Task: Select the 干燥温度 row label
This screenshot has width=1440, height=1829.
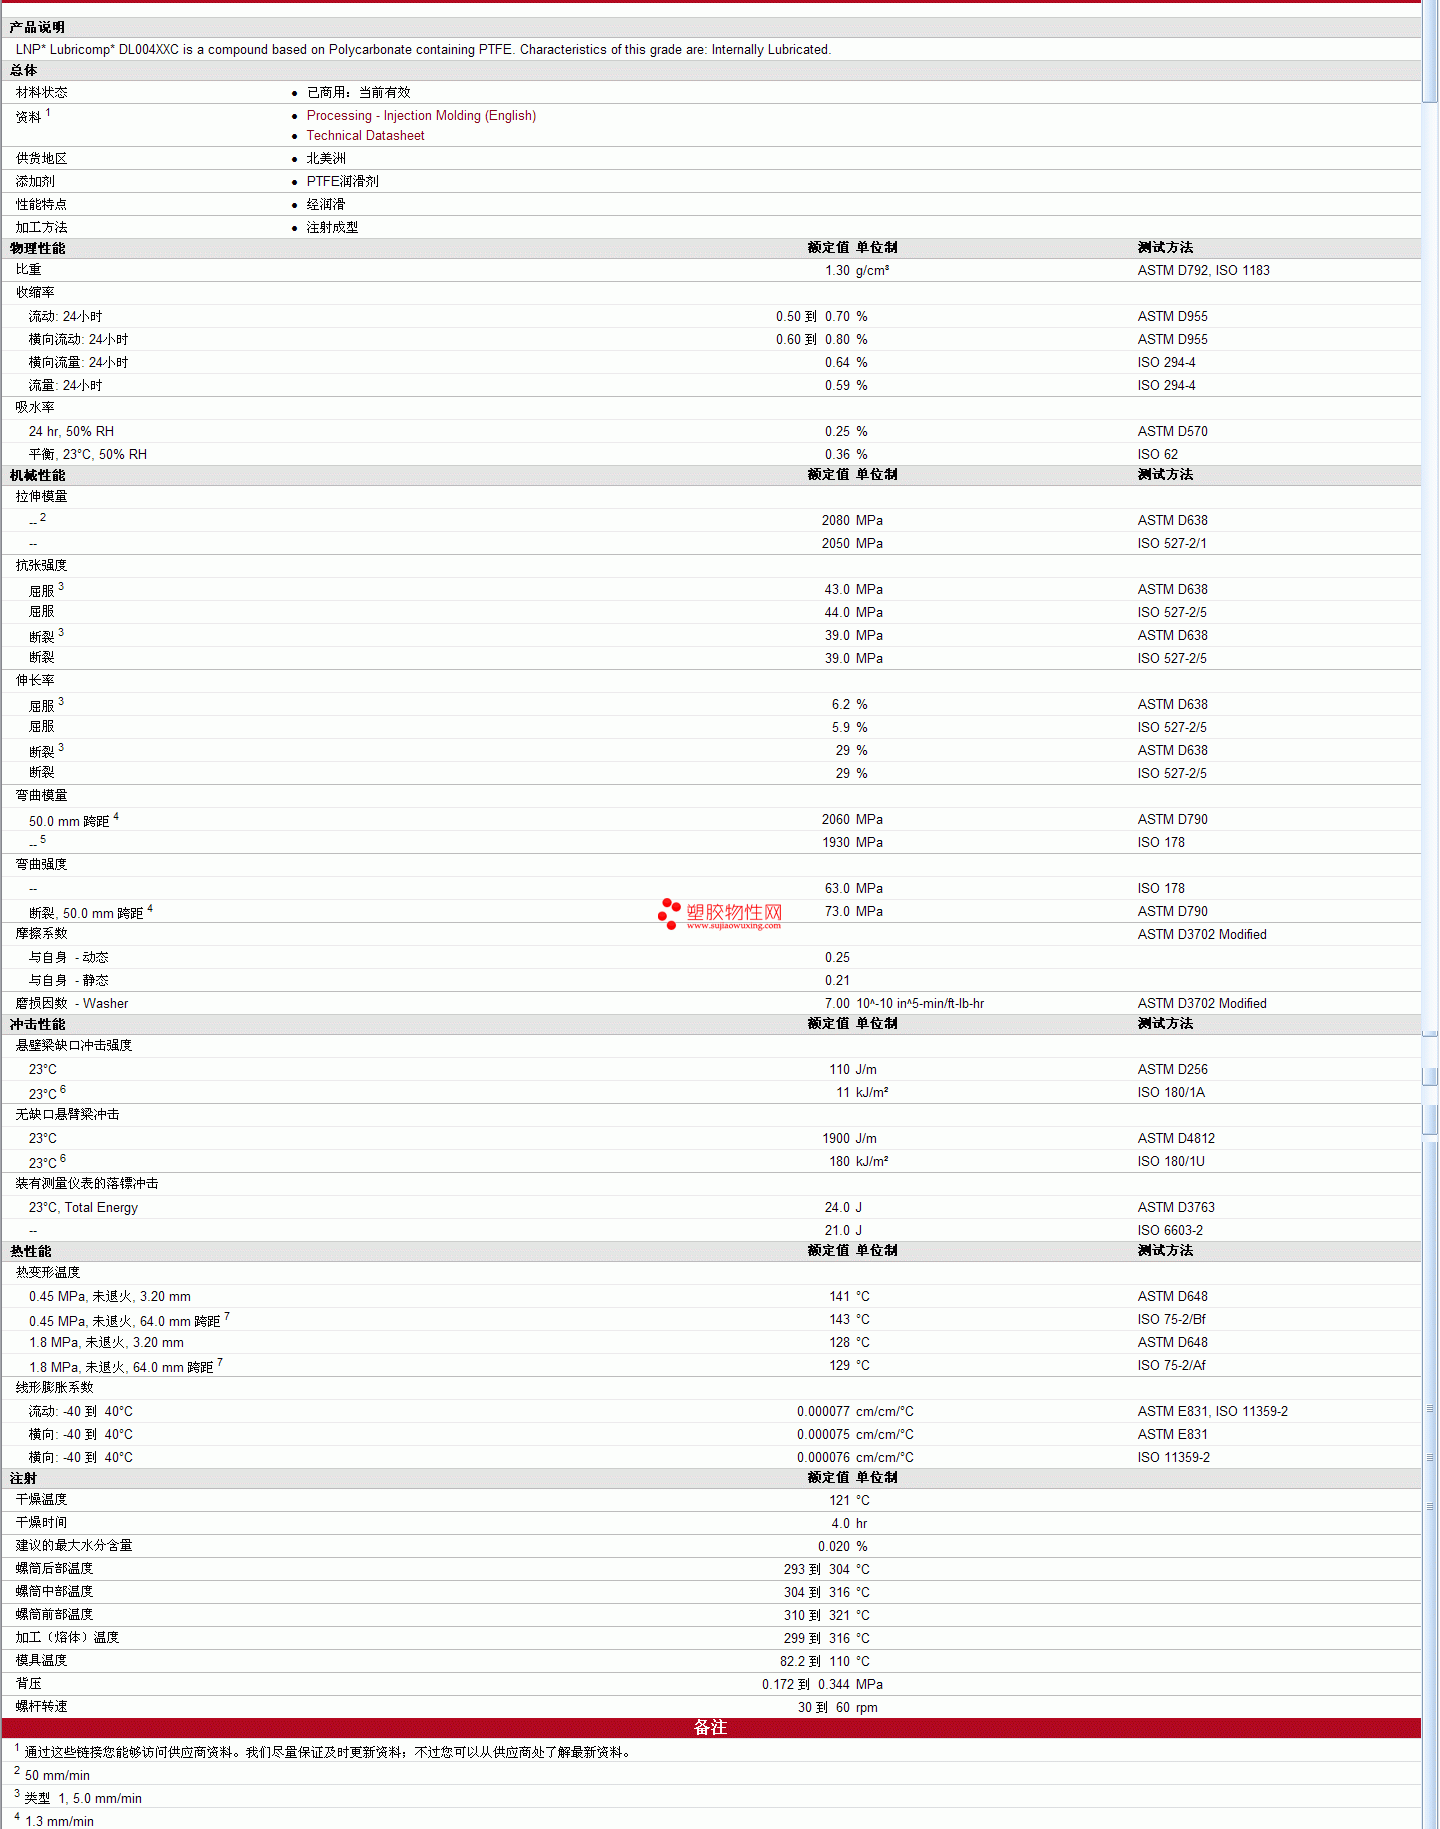Action: tap(42, 1499)
